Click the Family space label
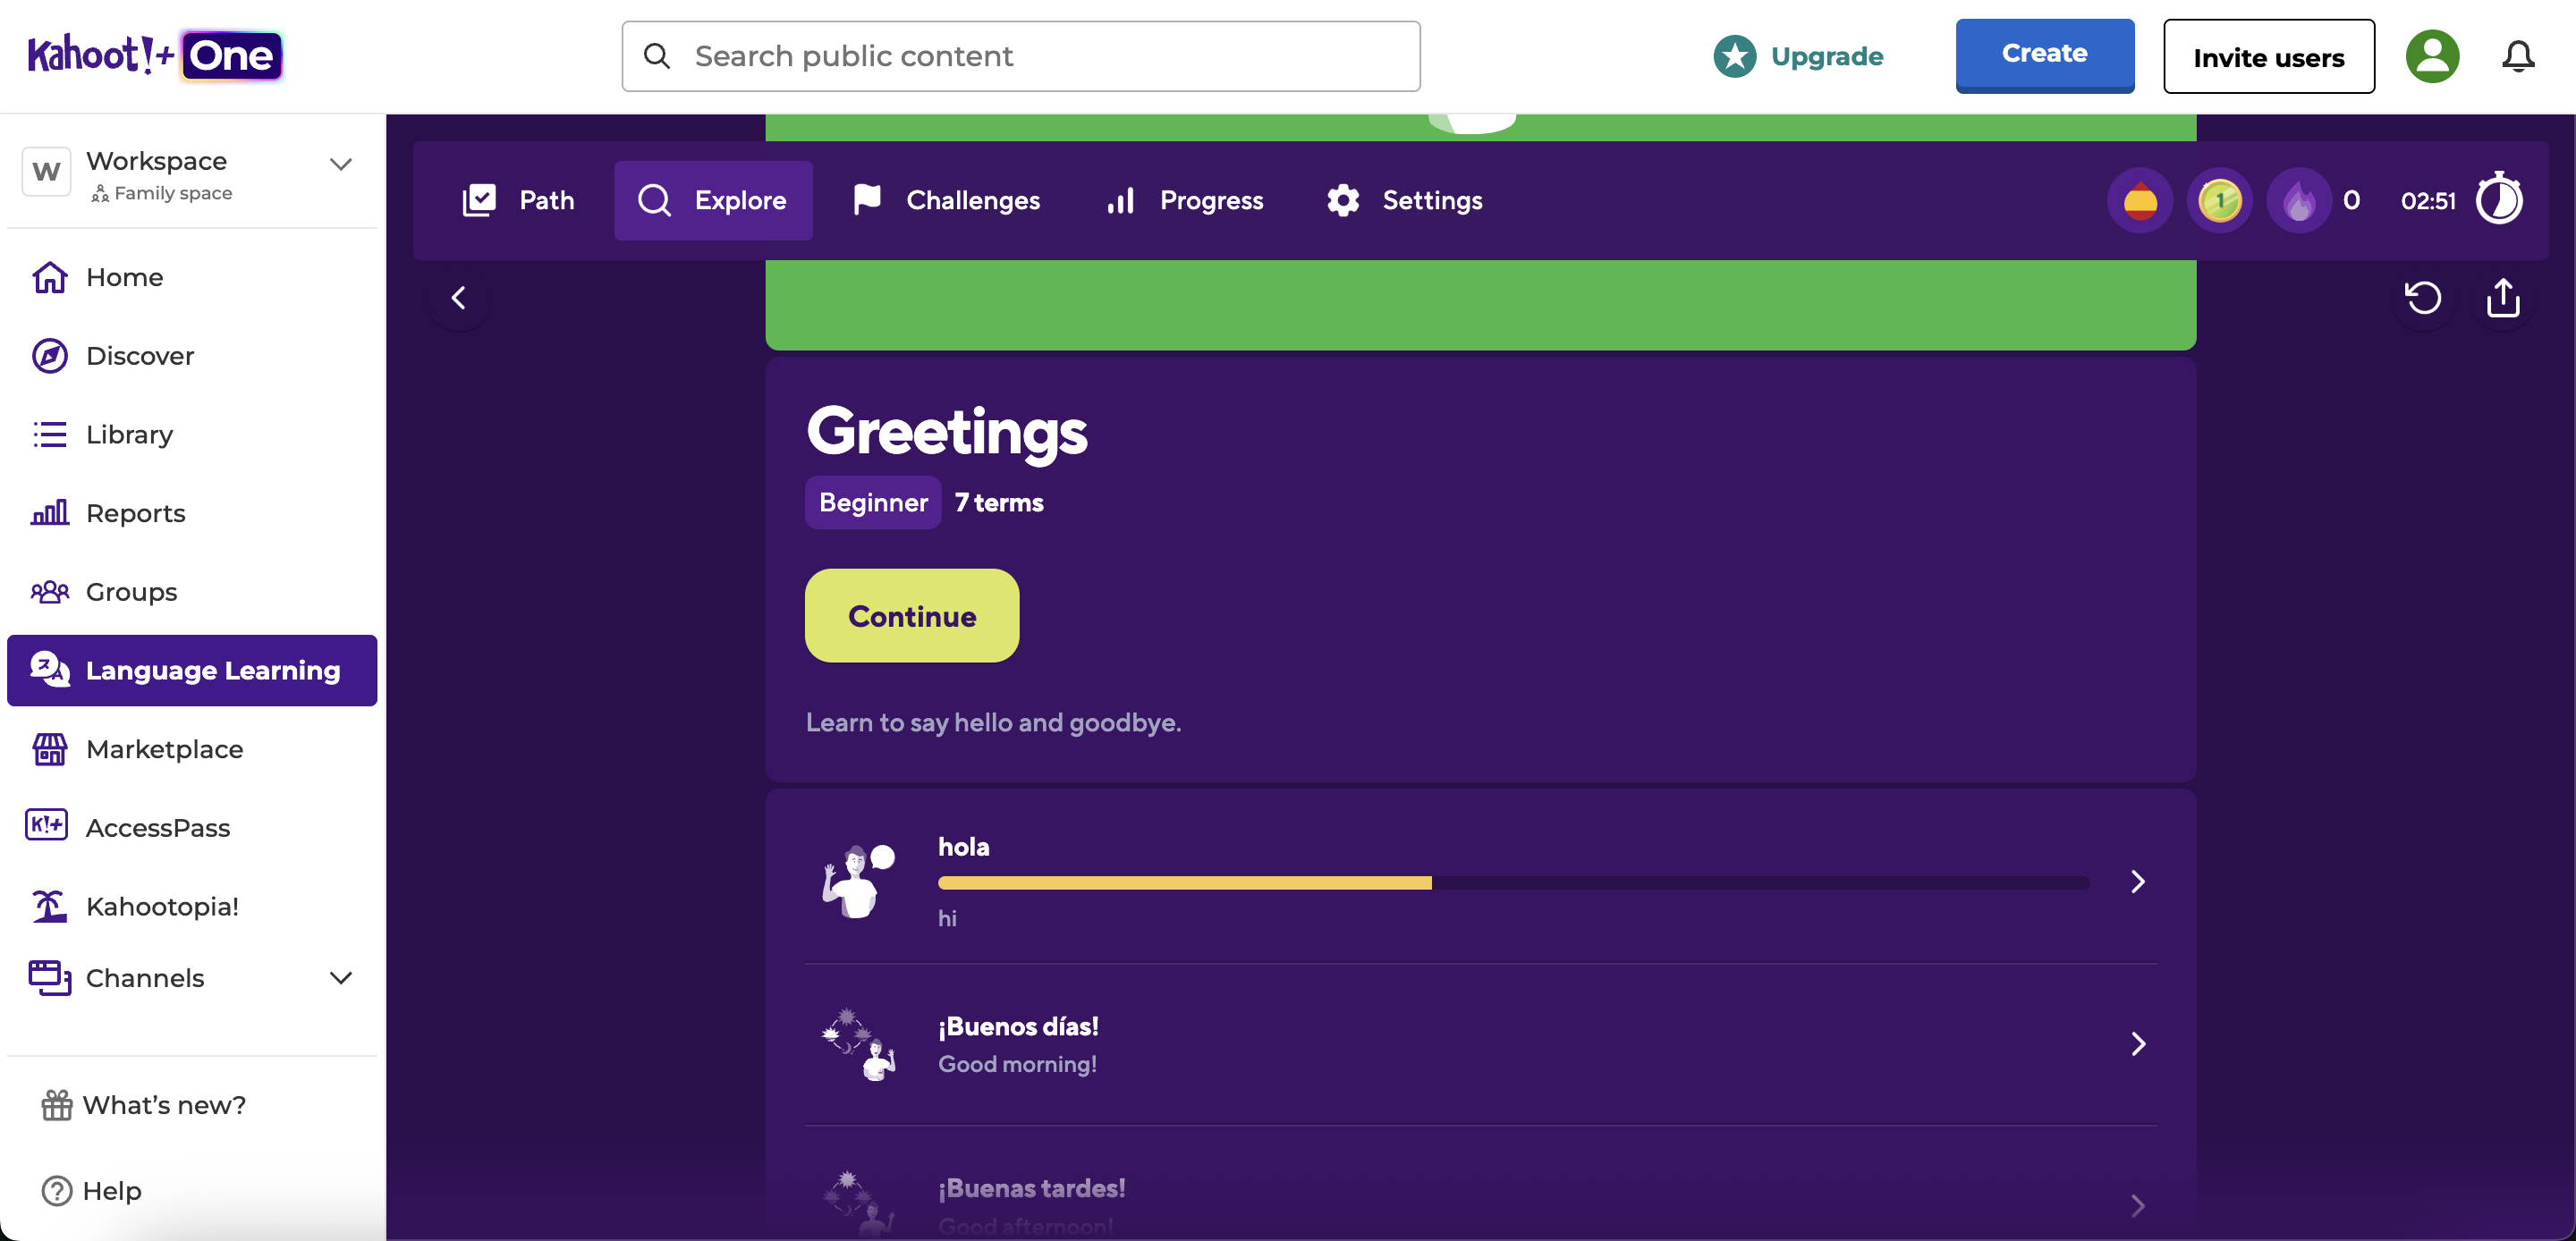This screenshot has width=2576, height=1241. click(x=173, y=193)
